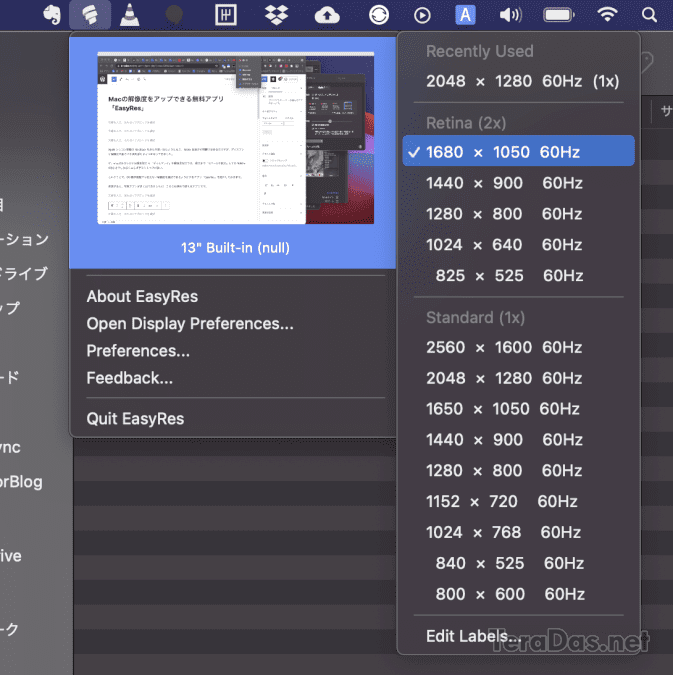The image size is (673, 675).
Task: Click Quit EasyRes
Action: [x=135, y=419]
